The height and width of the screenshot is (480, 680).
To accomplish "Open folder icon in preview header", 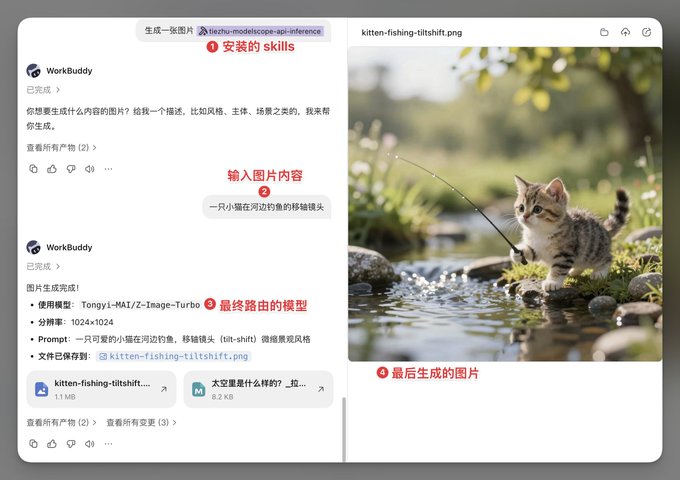I will (604, 32).
